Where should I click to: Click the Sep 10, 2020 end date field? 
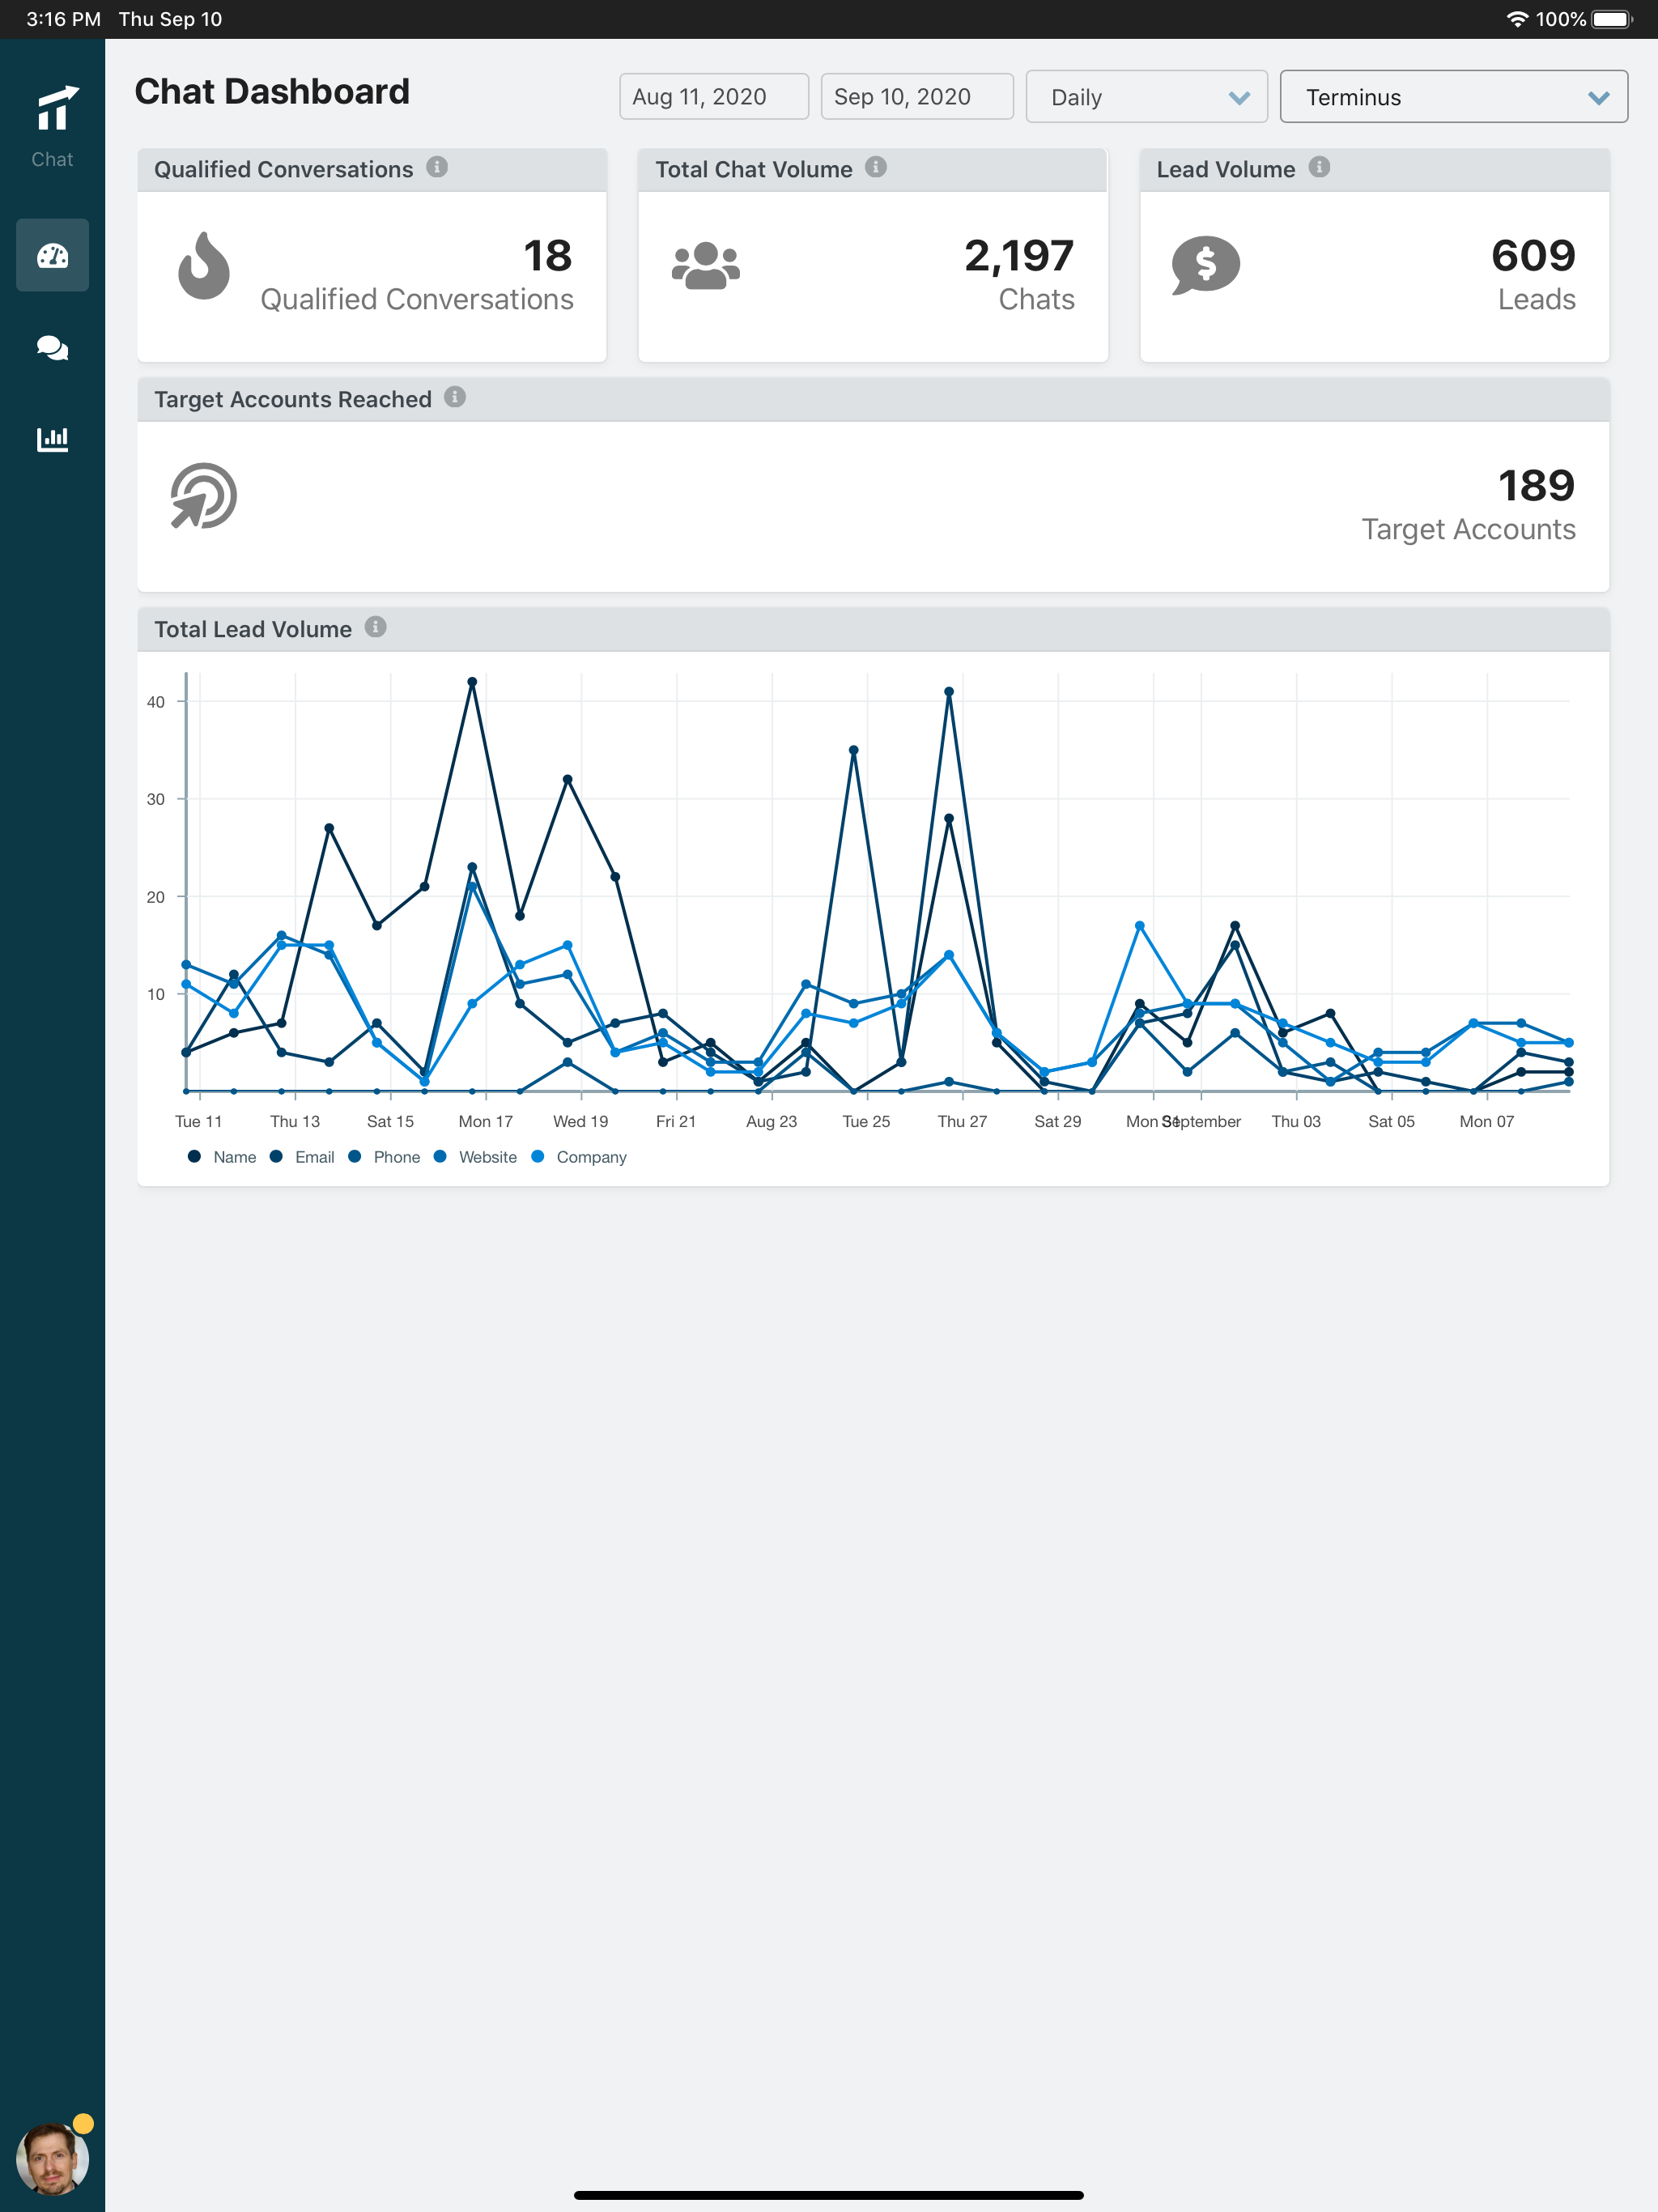pos(916,97)
